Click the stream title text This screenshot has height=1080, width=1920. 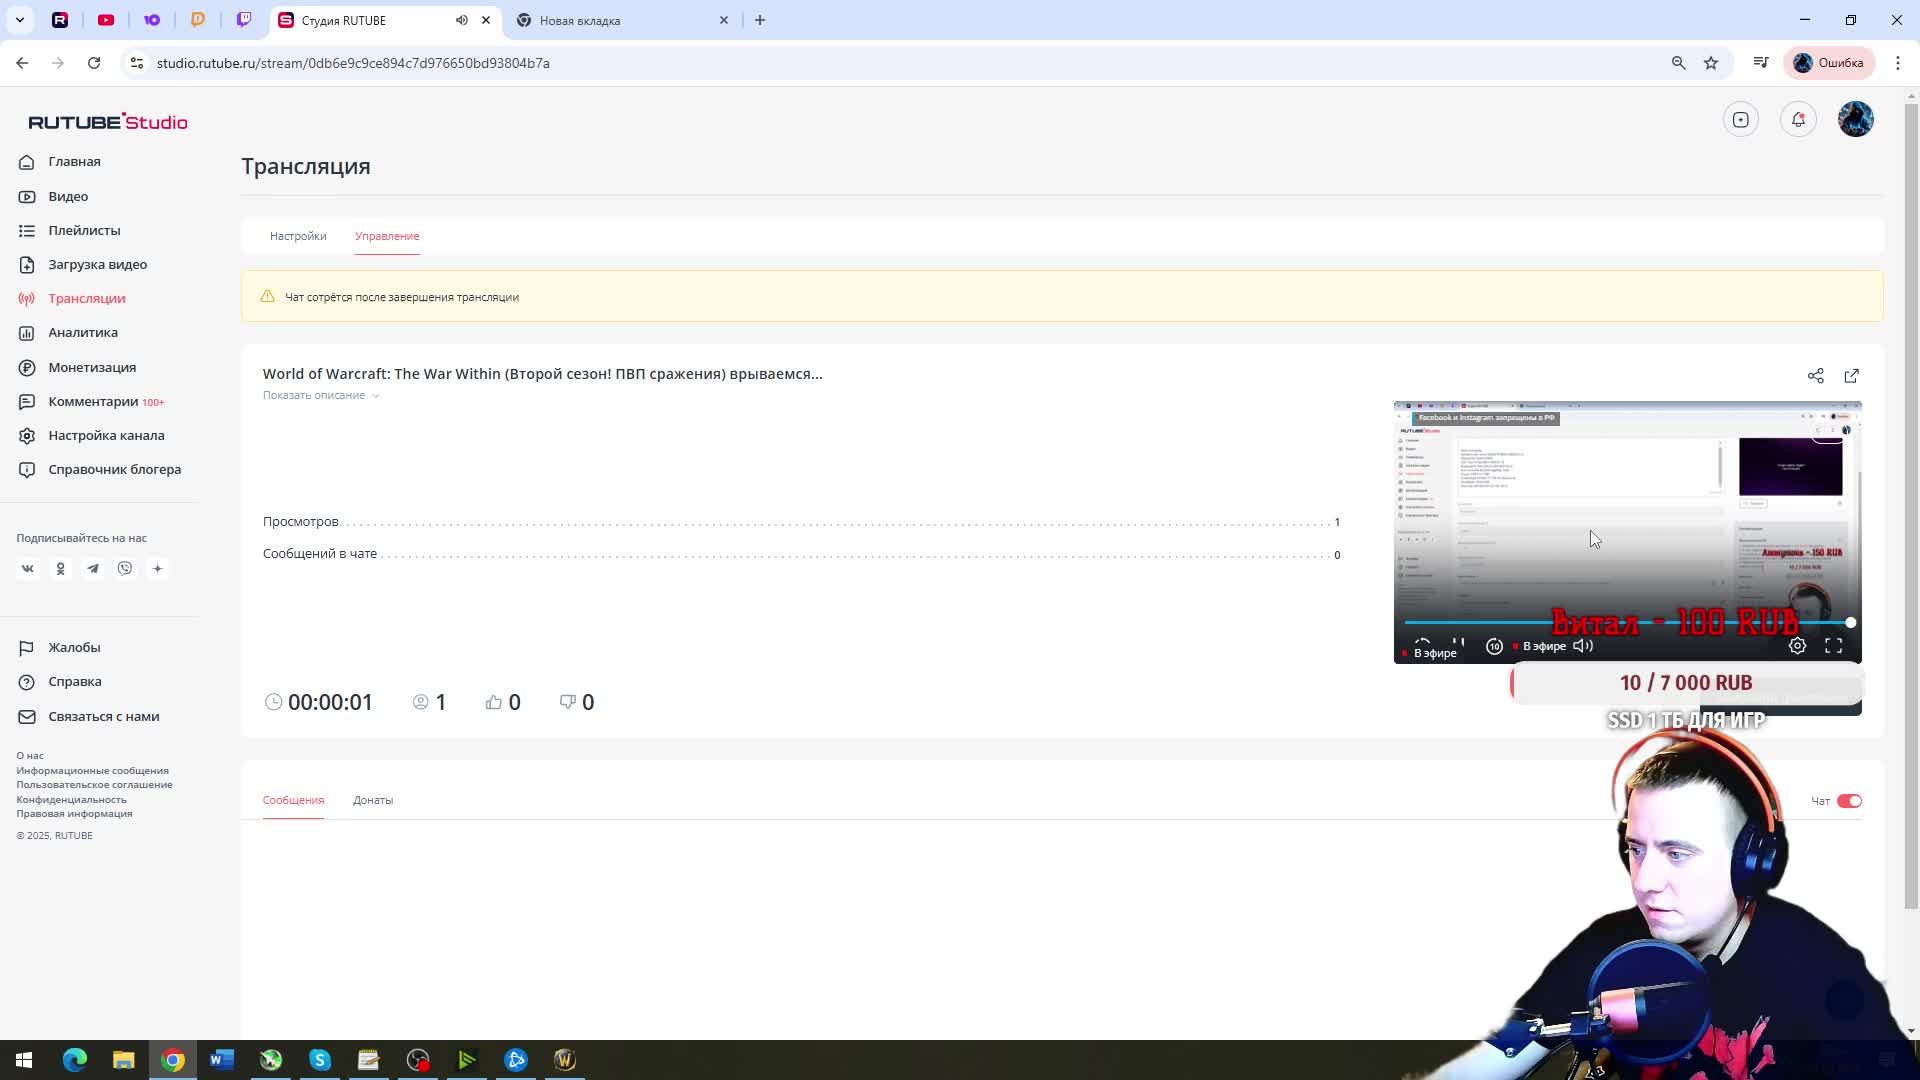542,374
